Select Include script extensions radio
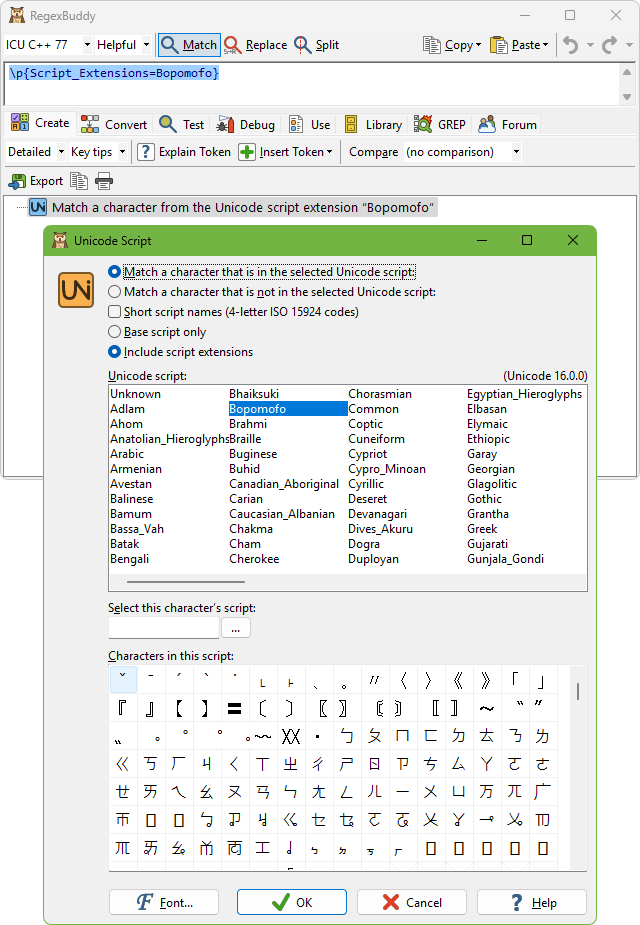Screen dimensions: 640x925 115,352
